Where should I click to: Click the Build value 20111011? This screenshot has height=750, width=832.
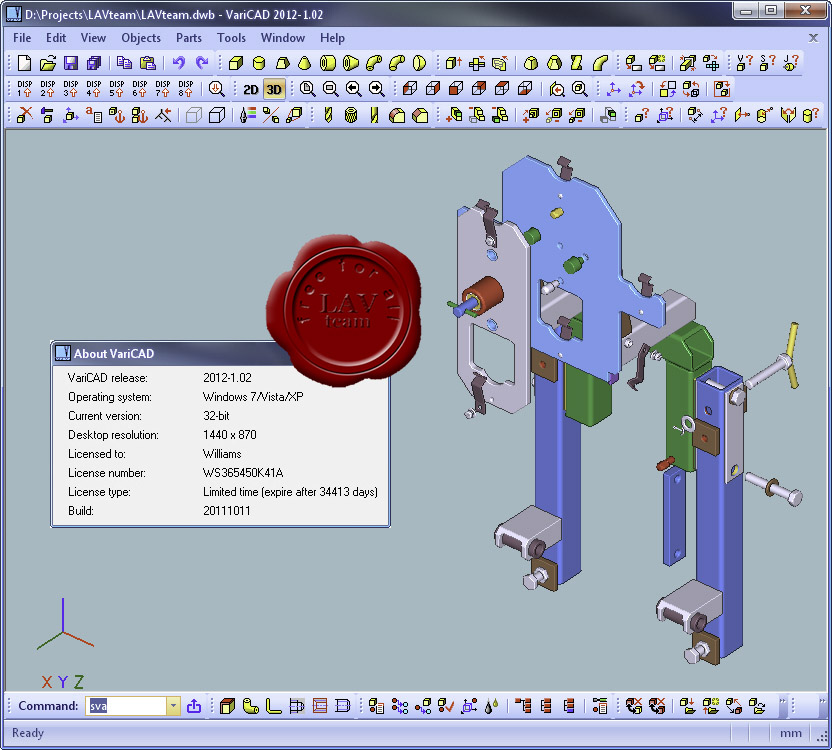click(227, 511)
